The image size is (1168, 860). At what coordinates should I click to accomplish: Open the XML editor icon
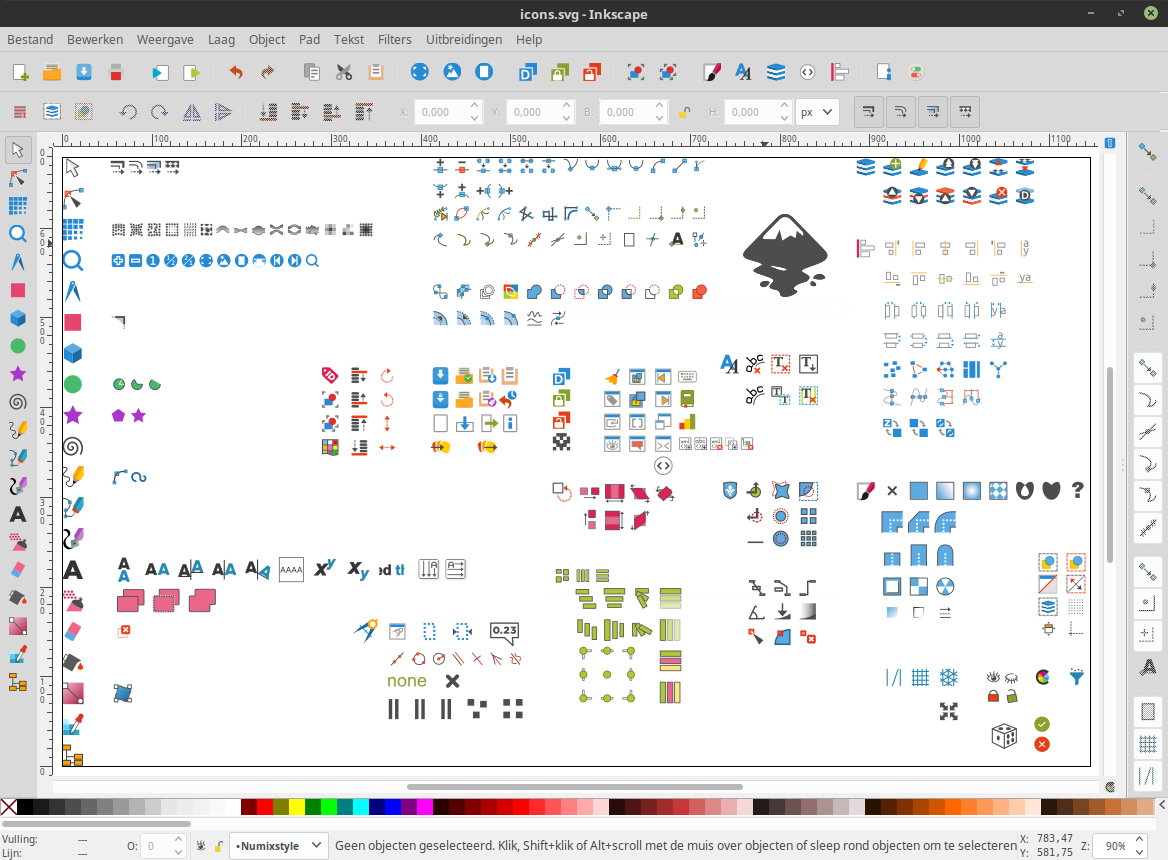(807, 72)
